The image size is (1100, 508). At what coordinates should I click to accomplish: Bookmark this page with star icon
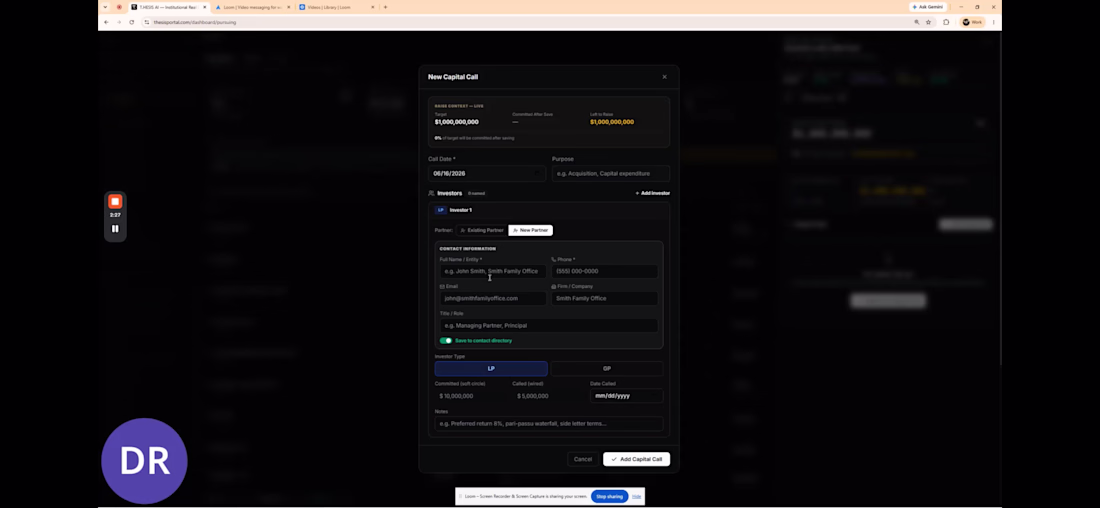(928, 22)
